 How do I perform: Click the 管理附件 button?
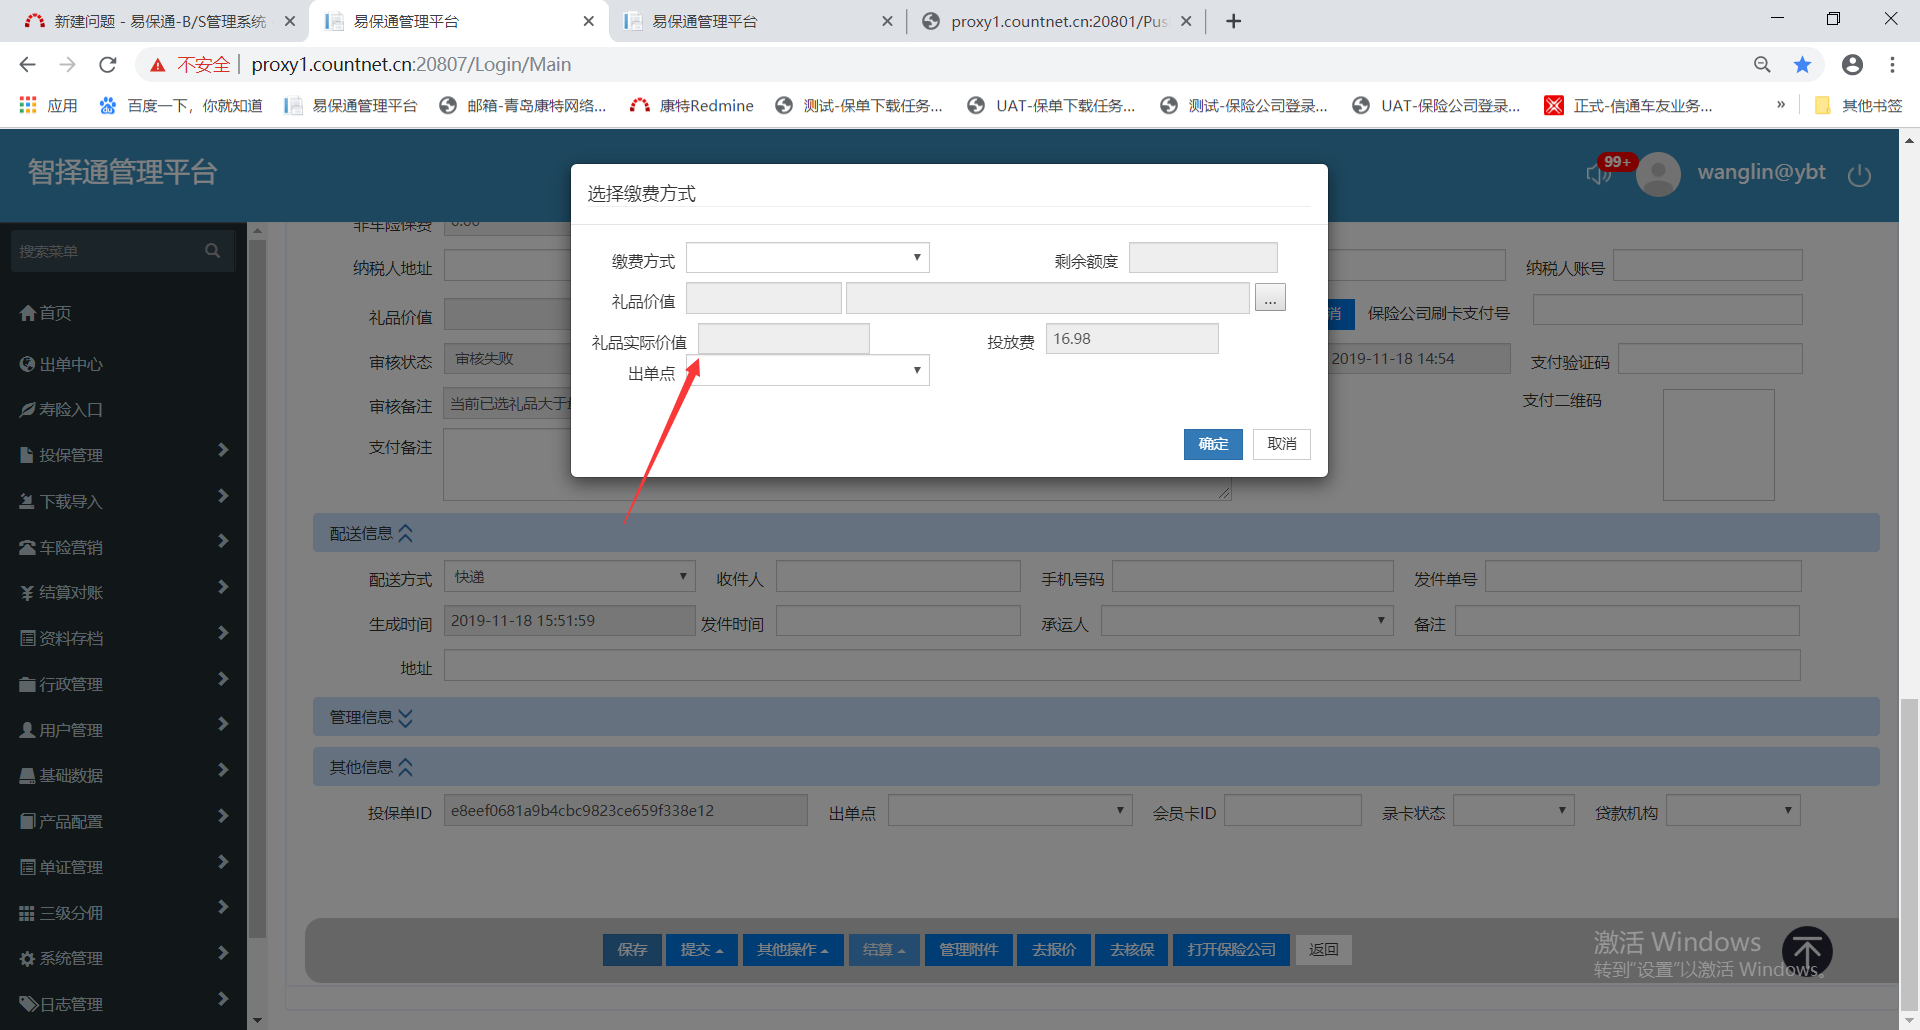click(x=969, y=950)
